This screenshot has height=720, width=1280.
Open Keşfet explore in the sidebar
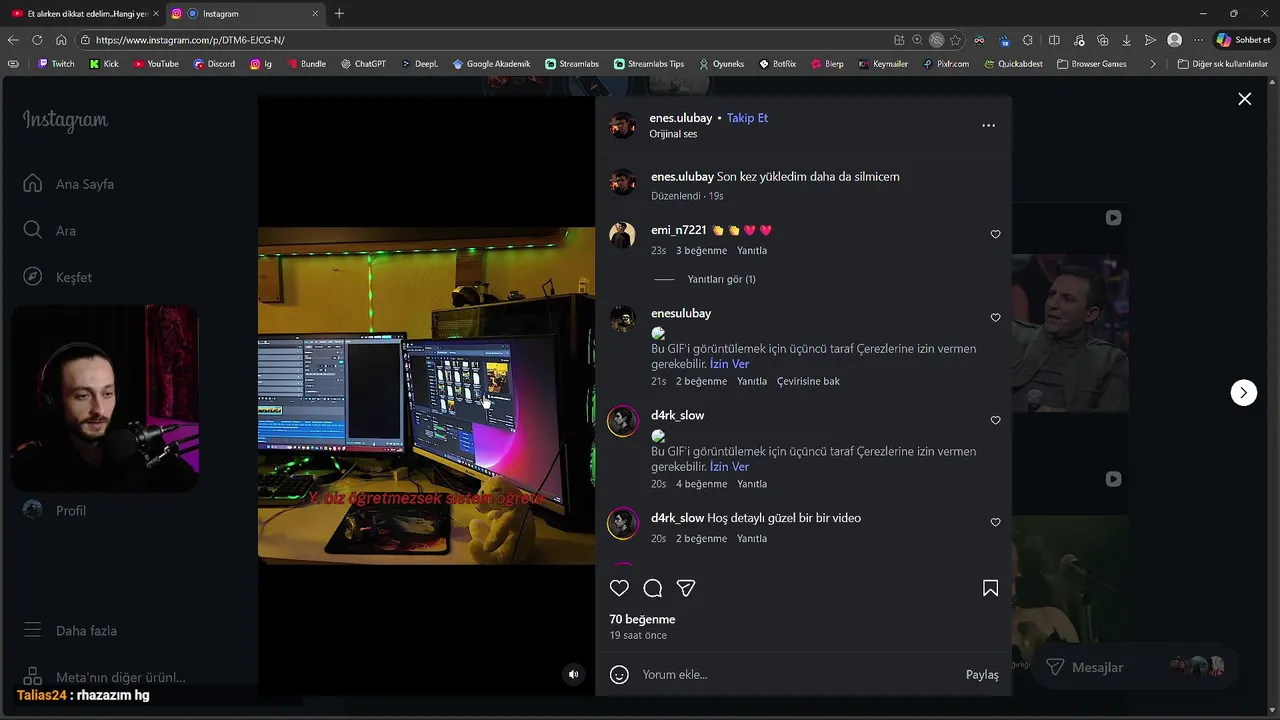pos(58,277)
